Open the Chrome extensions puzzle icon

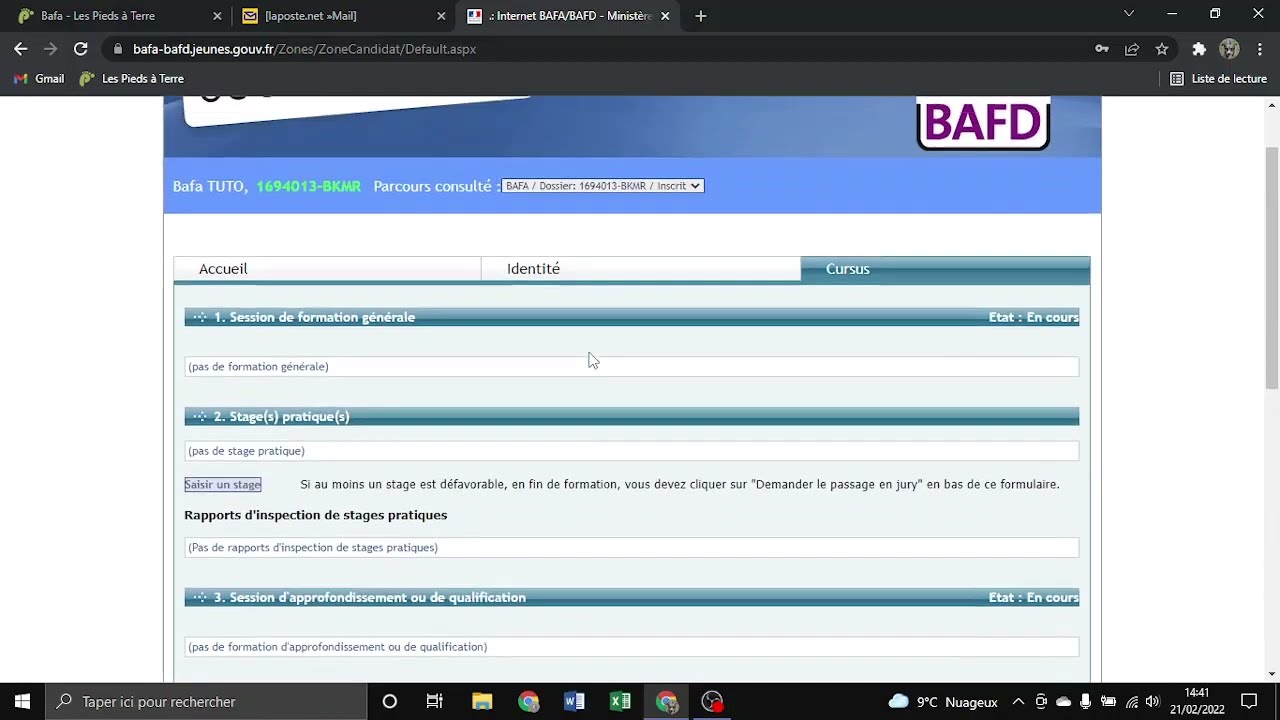pos(1199,49)
